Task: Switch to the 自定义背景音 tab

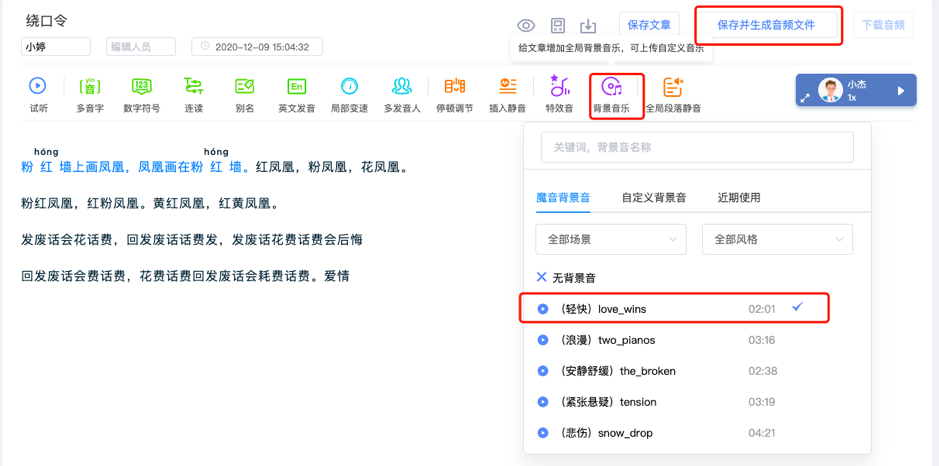Action: (654, 198)
